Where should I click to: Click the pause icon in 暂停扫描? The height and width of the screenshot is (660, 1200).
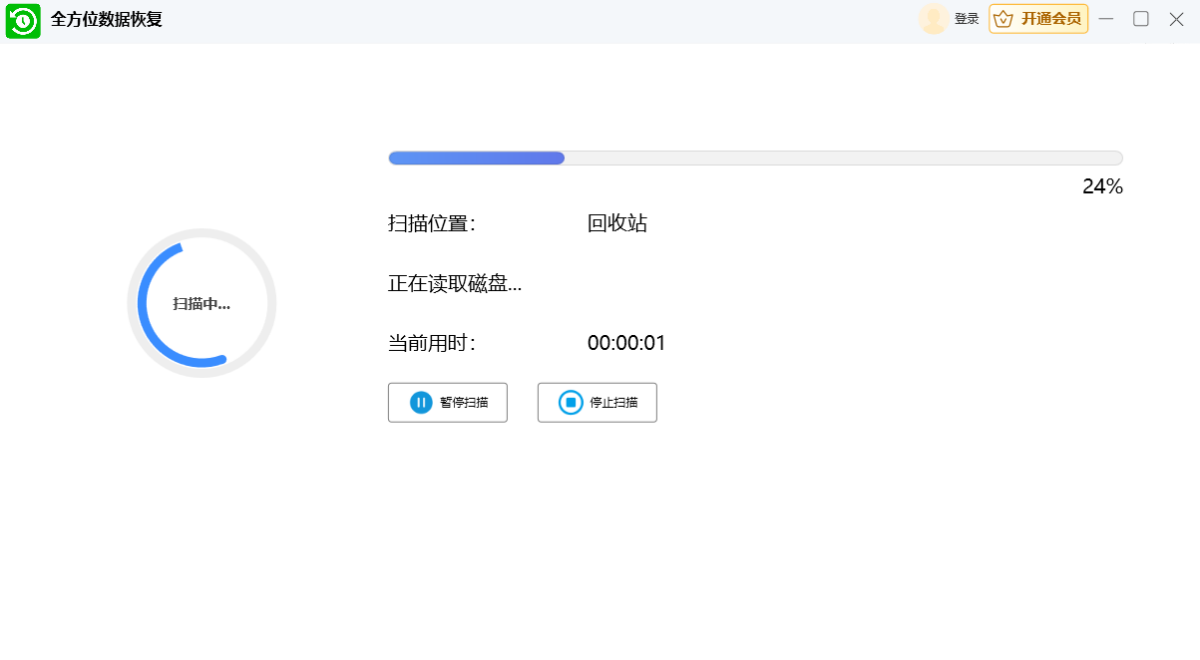(x=421, y=403)
